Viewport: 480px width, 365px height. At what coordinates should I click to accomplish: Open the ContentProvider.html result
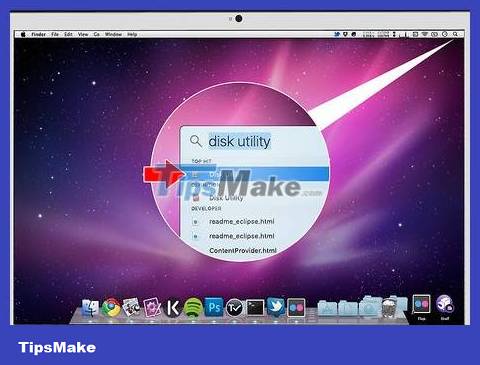[243, 250]
